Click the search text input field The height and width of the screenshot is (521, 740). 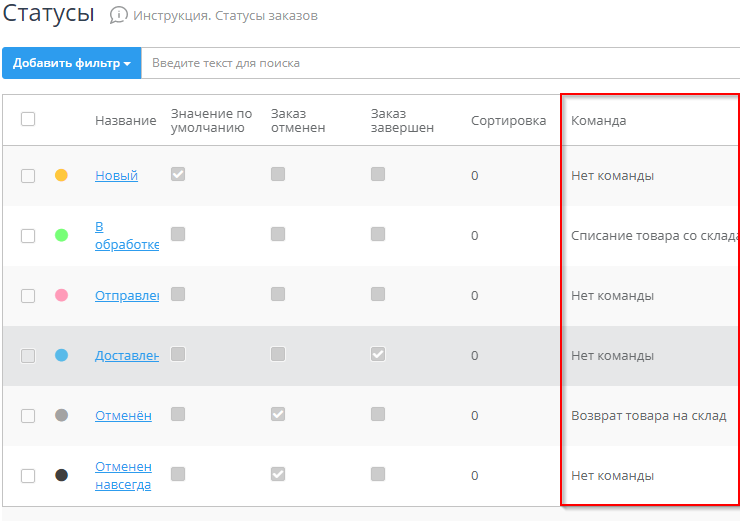click(x=440, y=63)
